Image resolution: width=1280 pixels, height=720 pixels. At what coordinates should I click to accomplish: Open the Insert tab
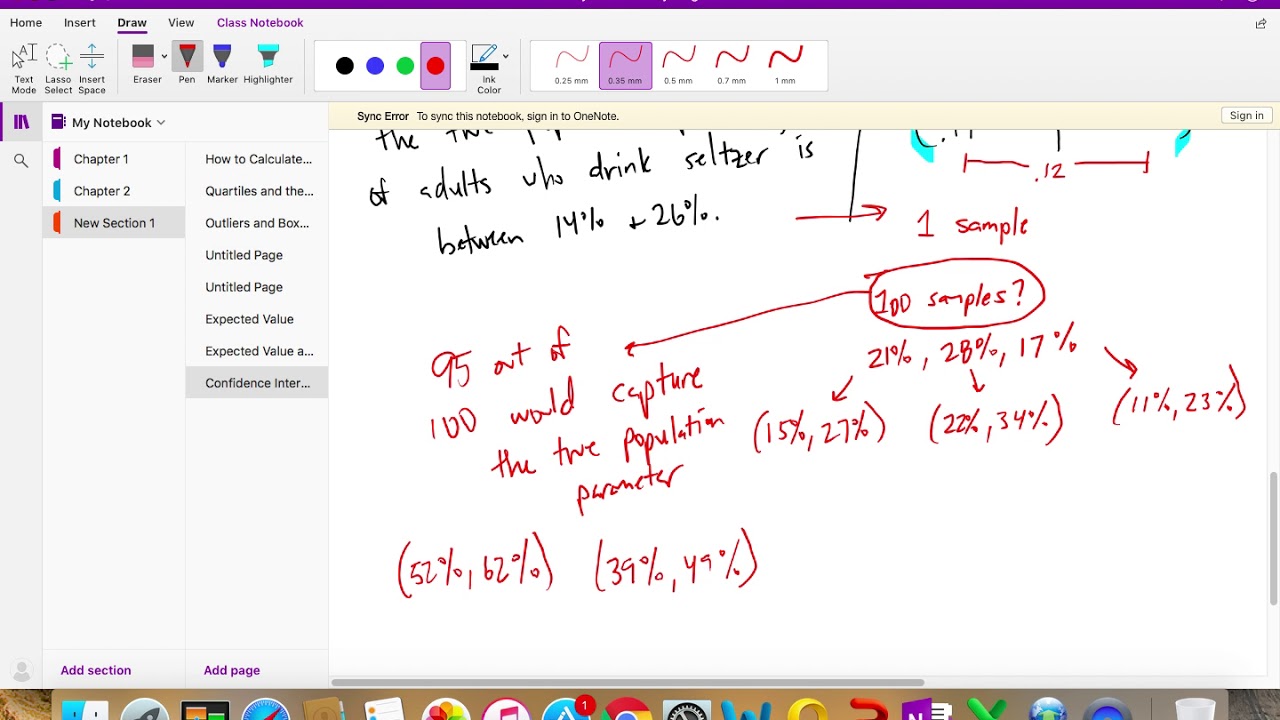coord(80,22)
